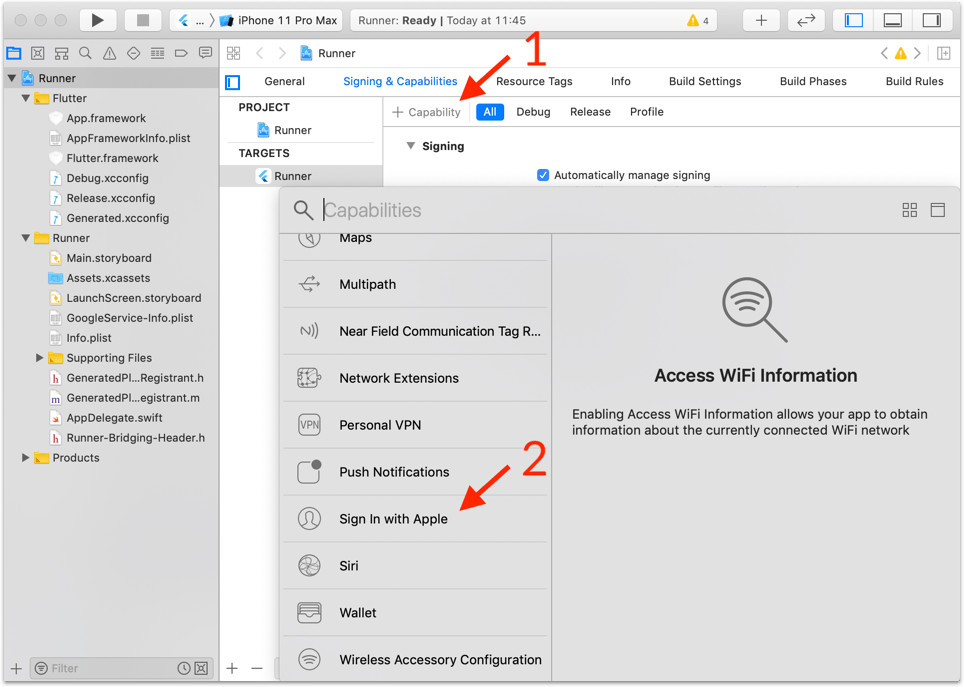Open the Resource Tags tab
The image size is (964, 687).
534,81
